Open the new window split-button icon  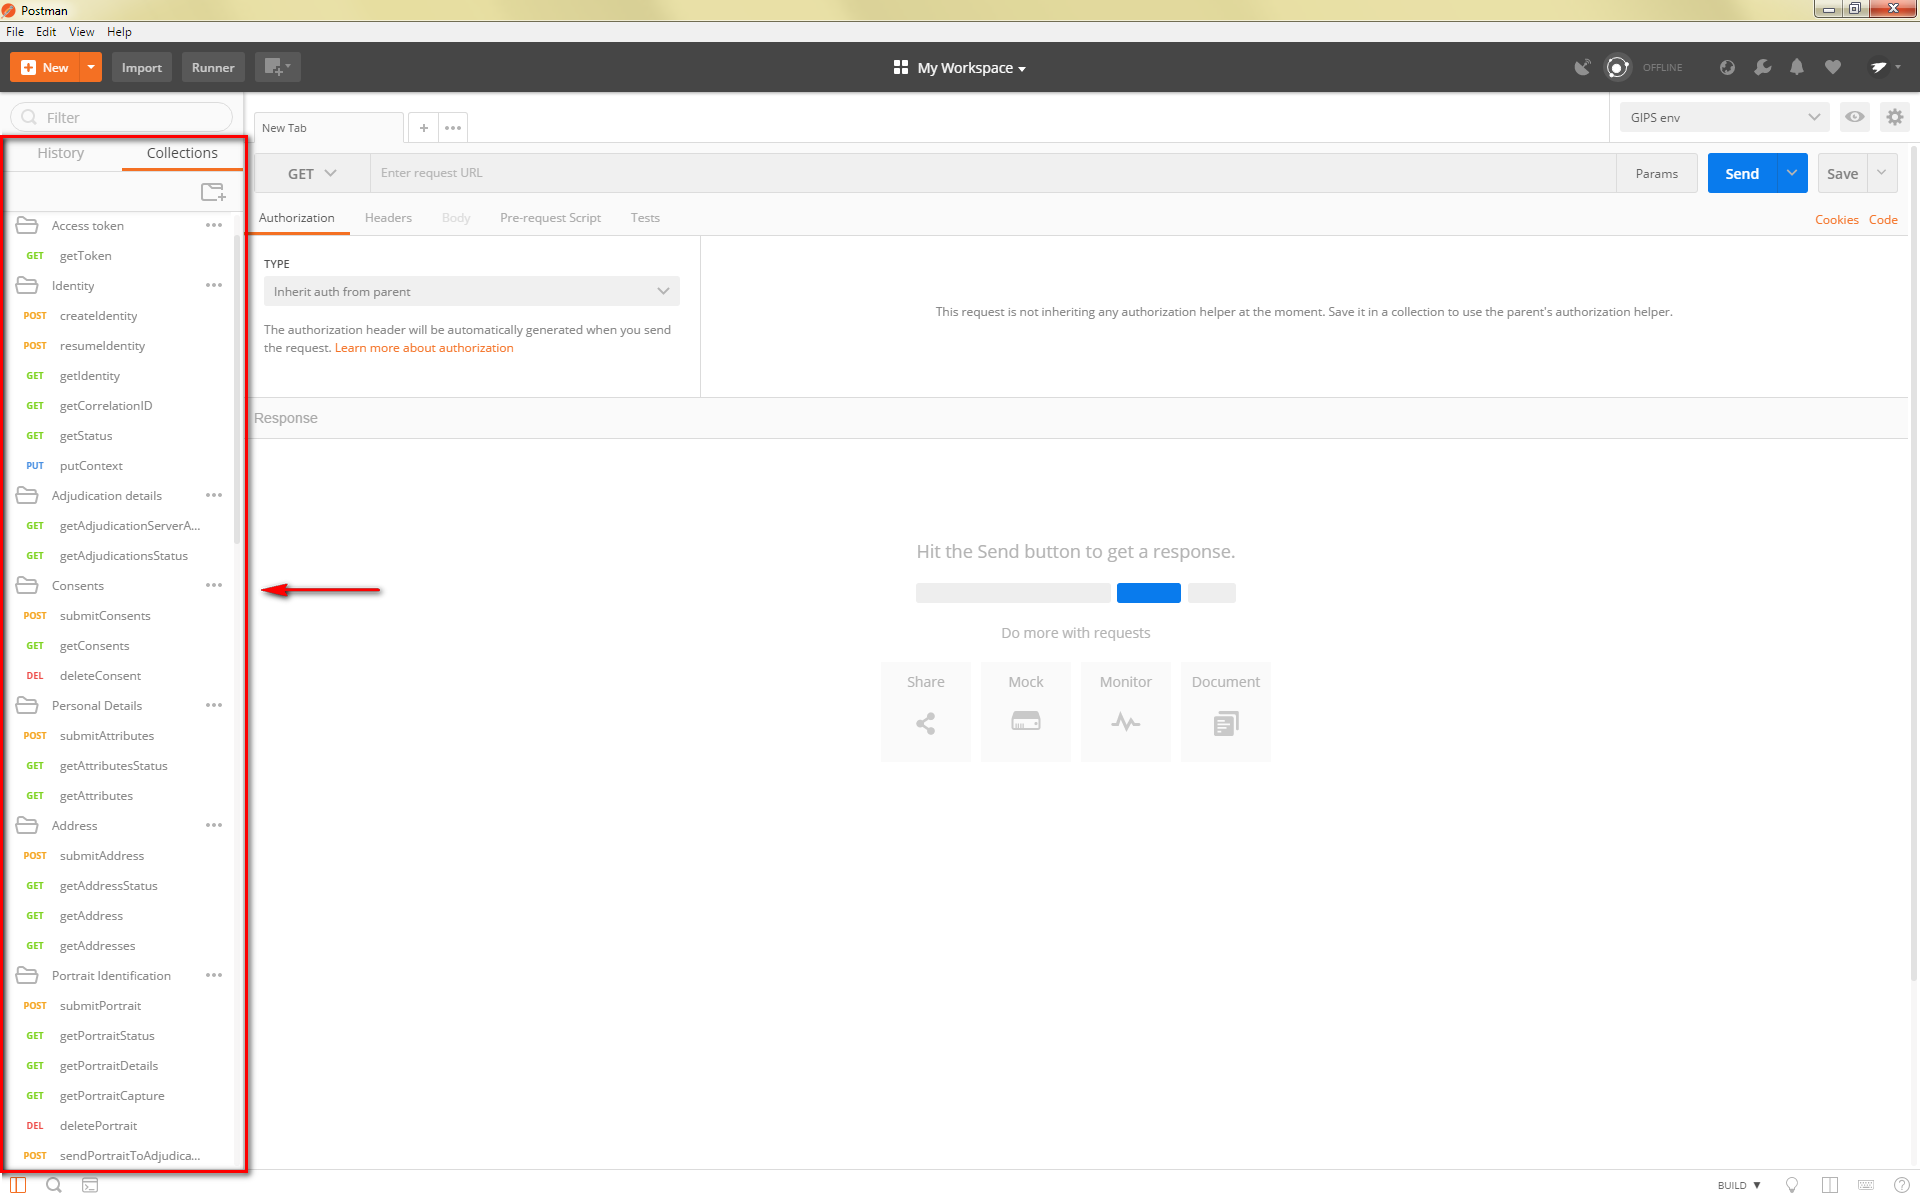point(277,67)
